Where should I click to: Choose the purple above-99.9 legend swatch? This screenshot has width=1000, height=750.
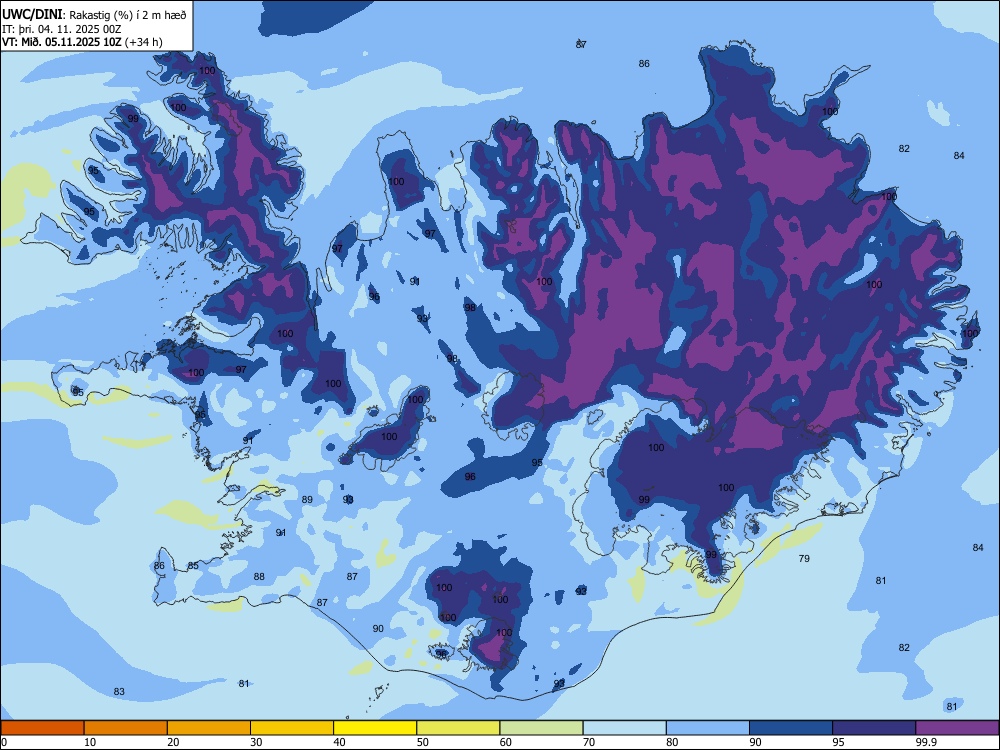click(x=957, y=728)
